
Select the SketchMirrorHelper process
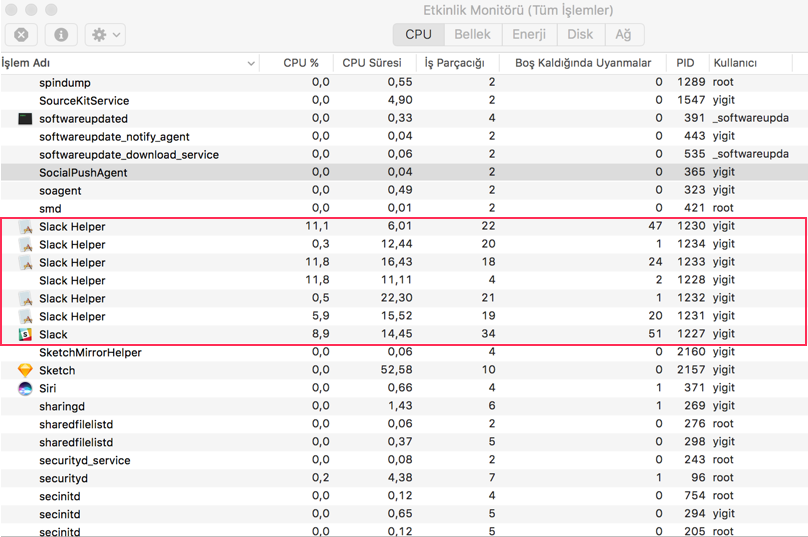point(404,353)
